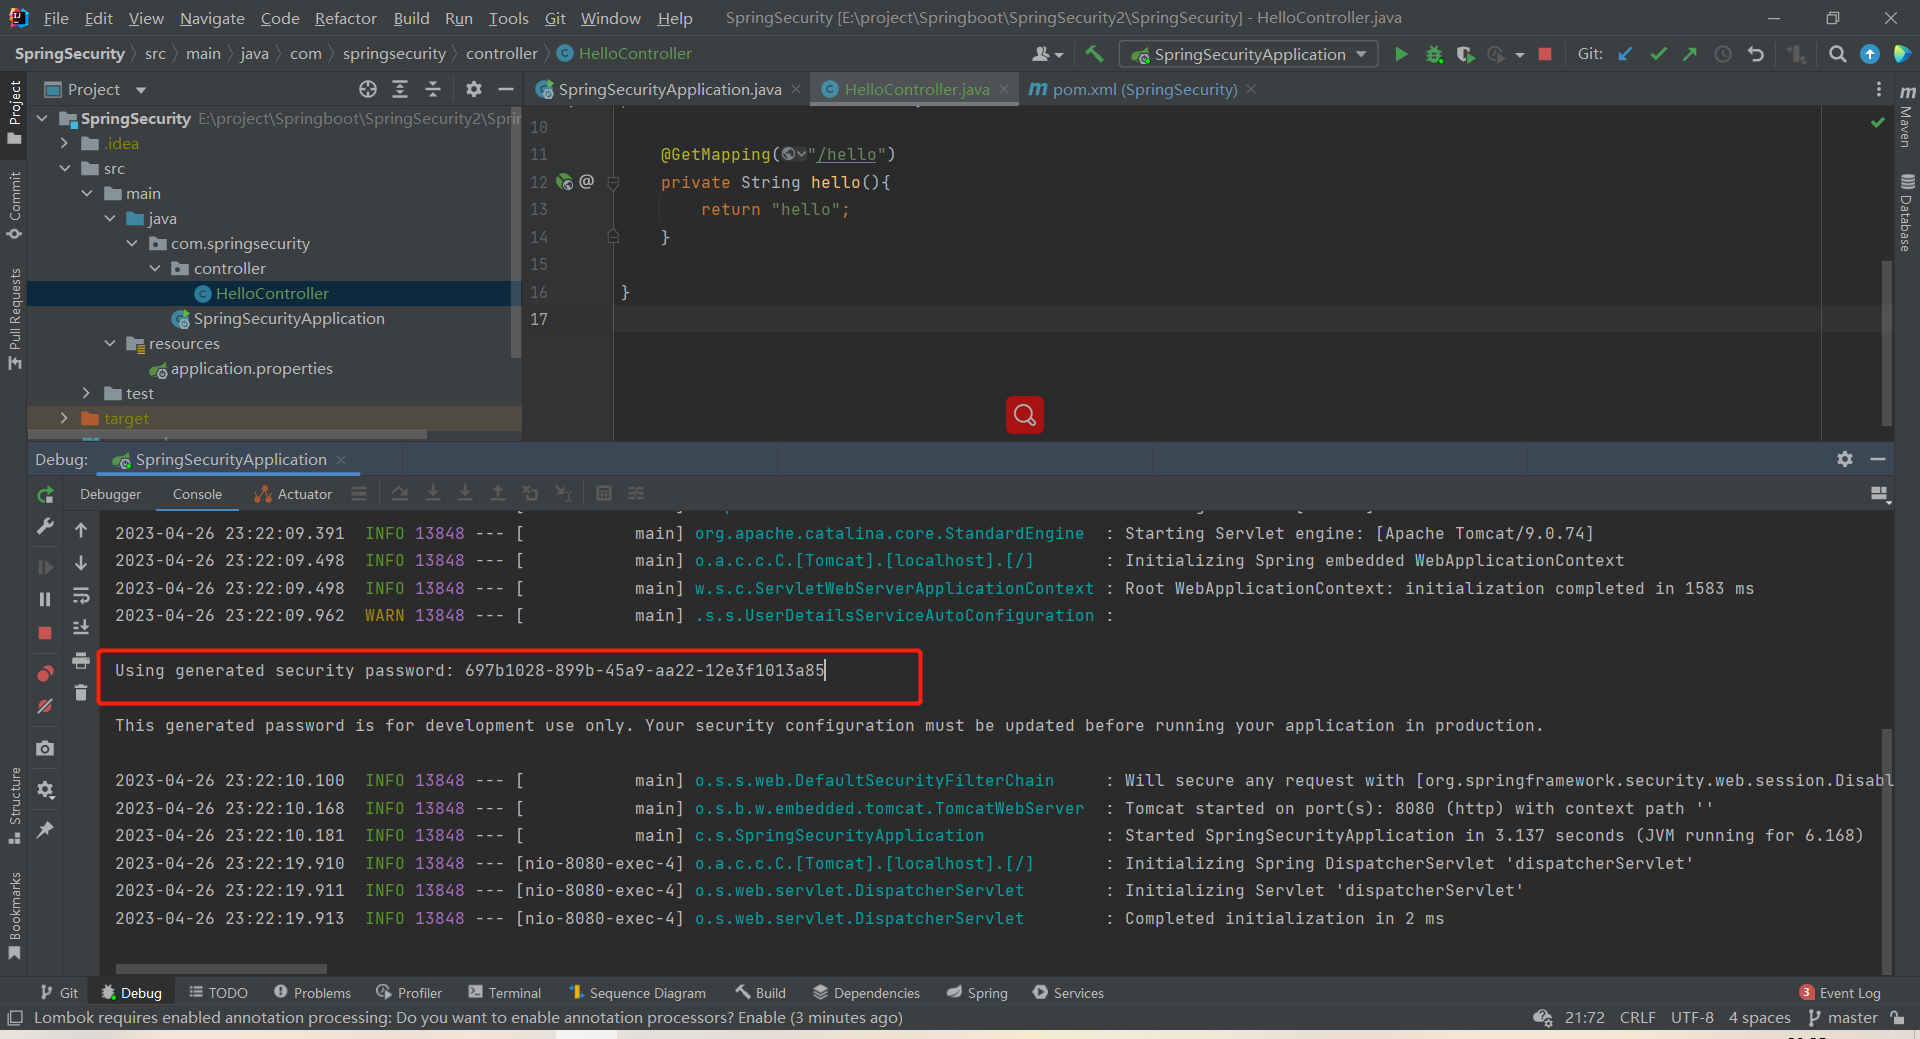Click the console horizontal scrollbar
The width and height of the screenshot is (1920, 1039).
click(x=221, y=969)
